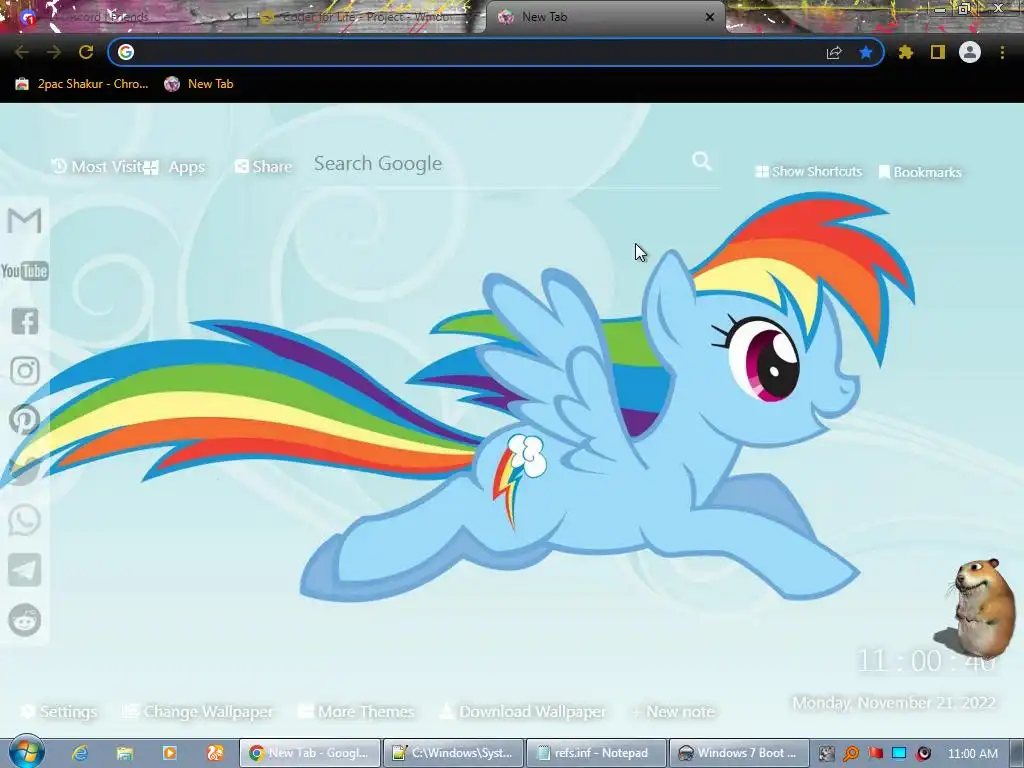Click the red flag tray icon
Image resolution: width=1024 pixels, height=768 pixels.
pos(875,753)
